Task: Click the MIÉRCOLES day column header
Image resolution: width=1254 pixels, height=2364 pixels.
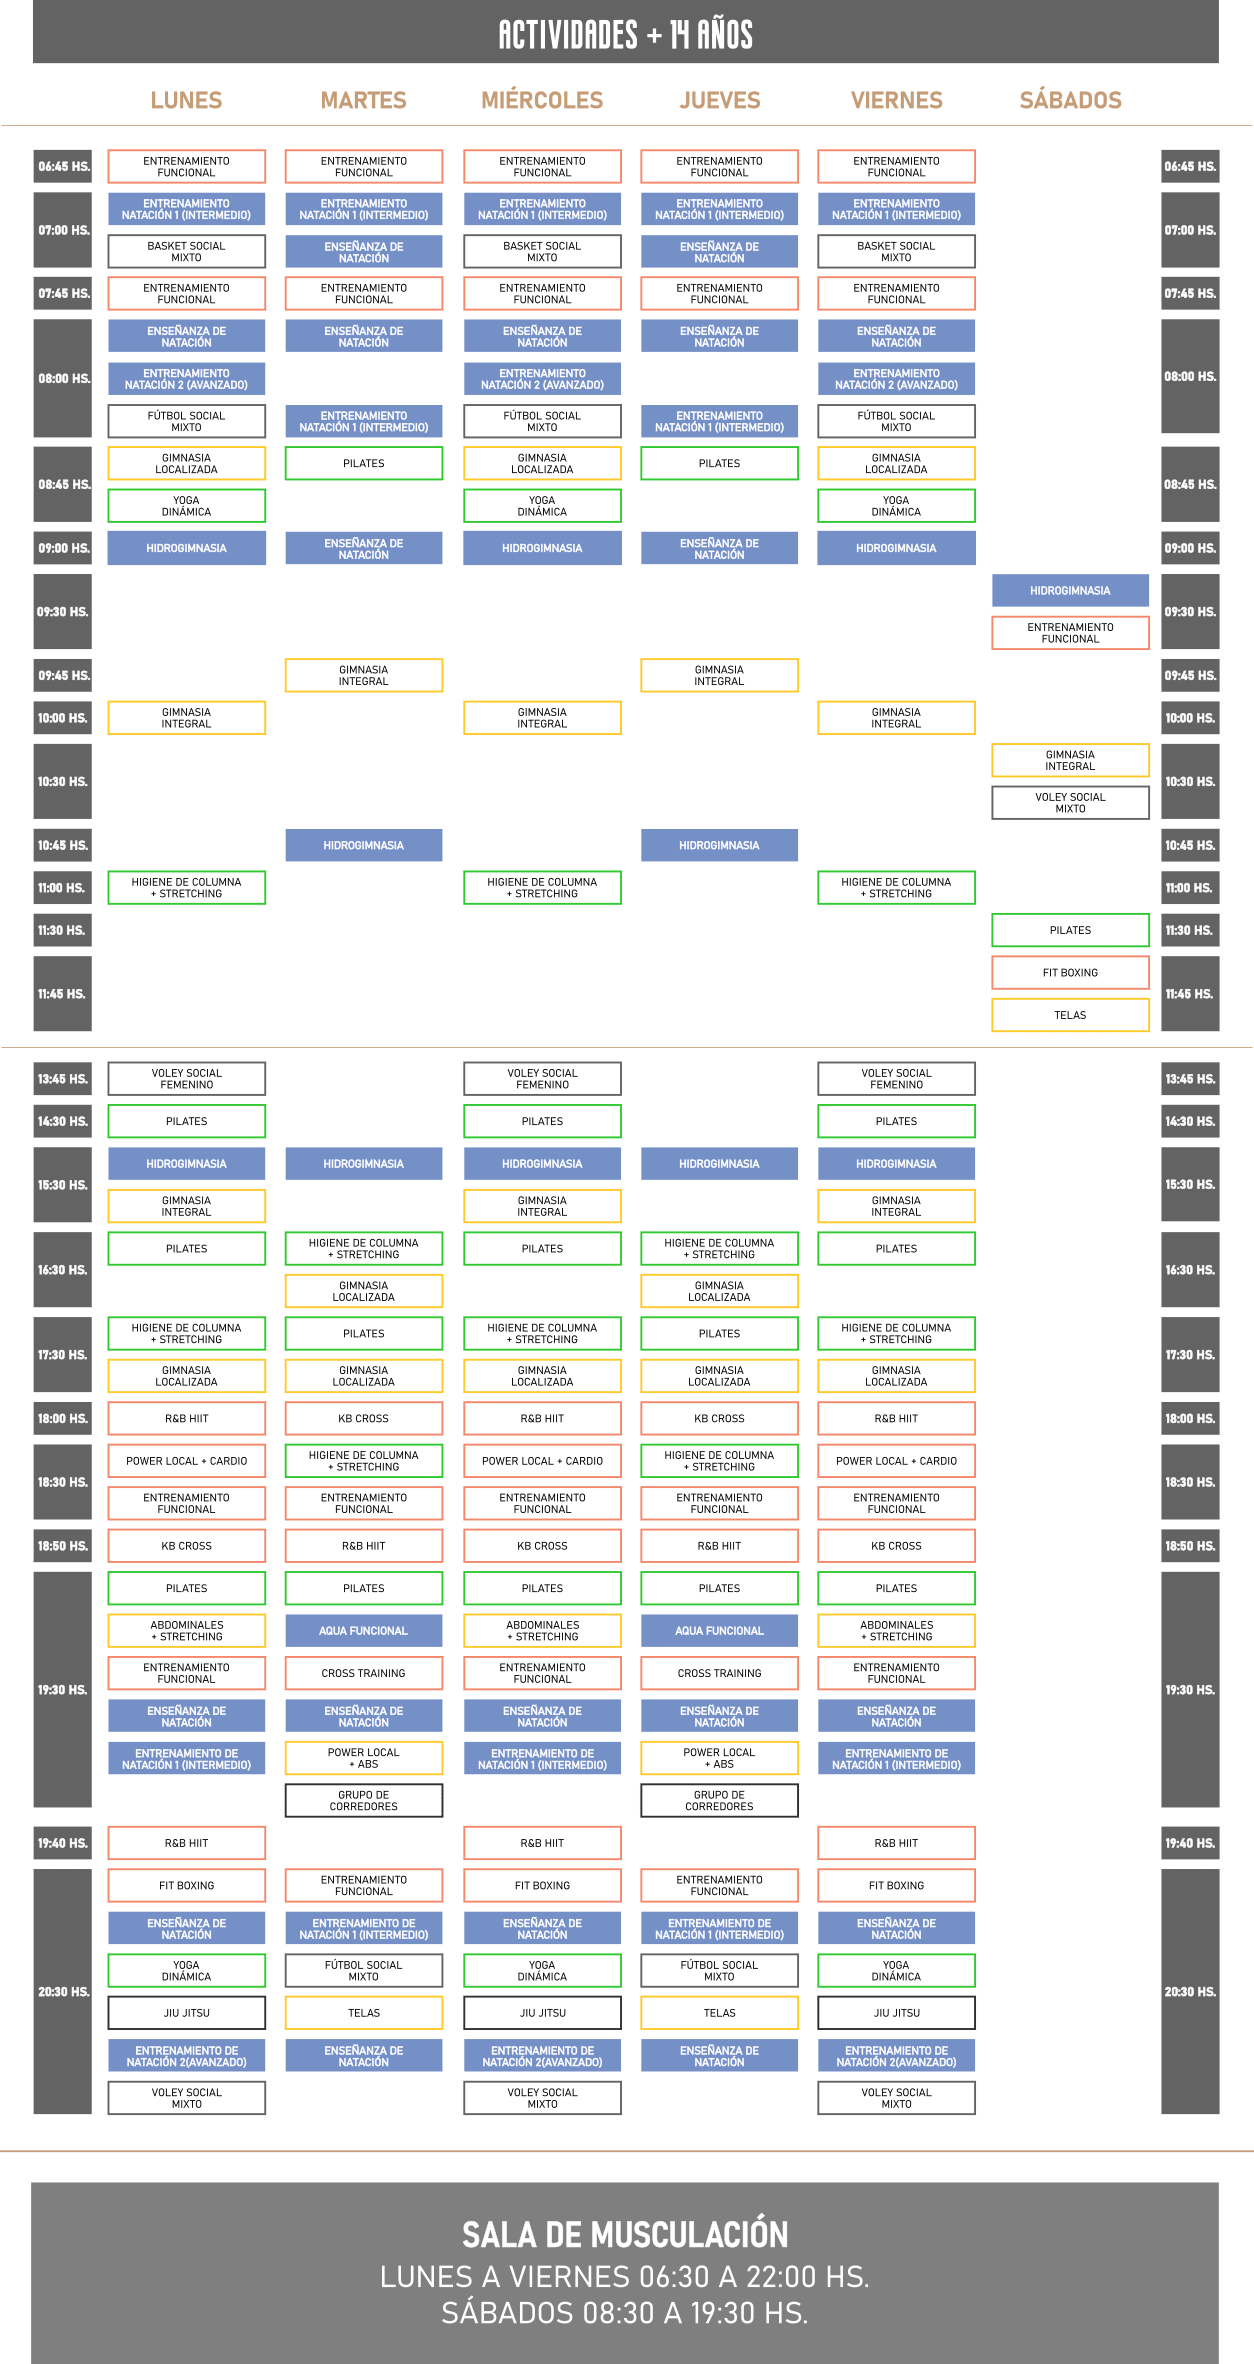Action: click(542, 100)
